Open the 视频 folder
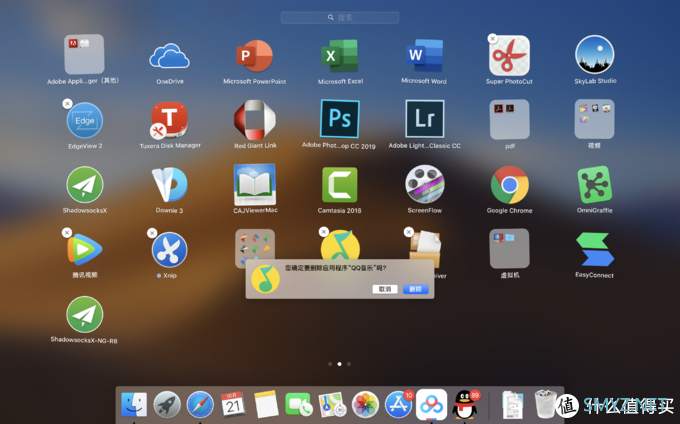Image resolution: width=680 pixels, height=424 pixels. click(595, 119)
